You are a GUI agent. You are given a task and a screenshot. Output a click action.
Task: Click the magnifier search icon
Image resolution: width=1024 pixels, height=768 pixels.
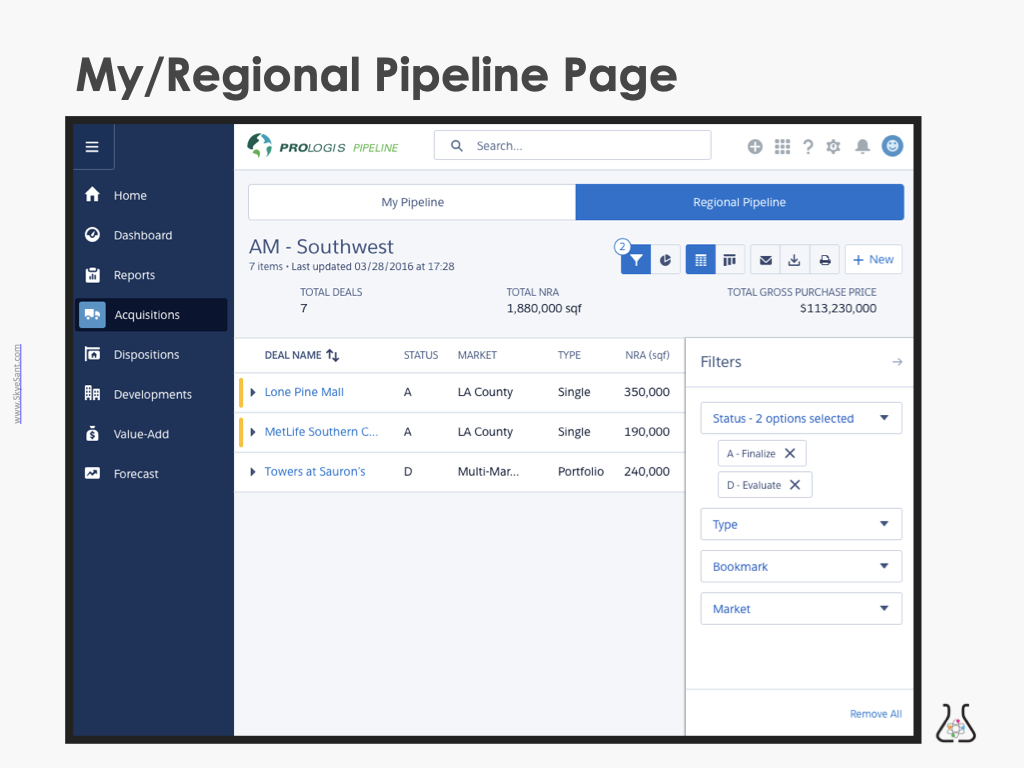(457, 146)
